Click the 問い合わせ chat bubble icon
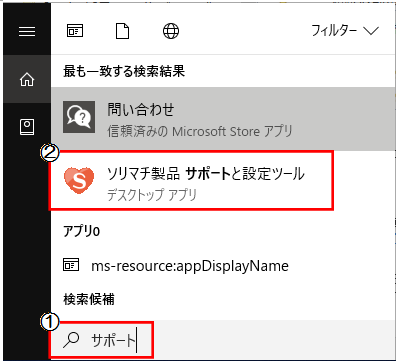 [x=79, y=117]
